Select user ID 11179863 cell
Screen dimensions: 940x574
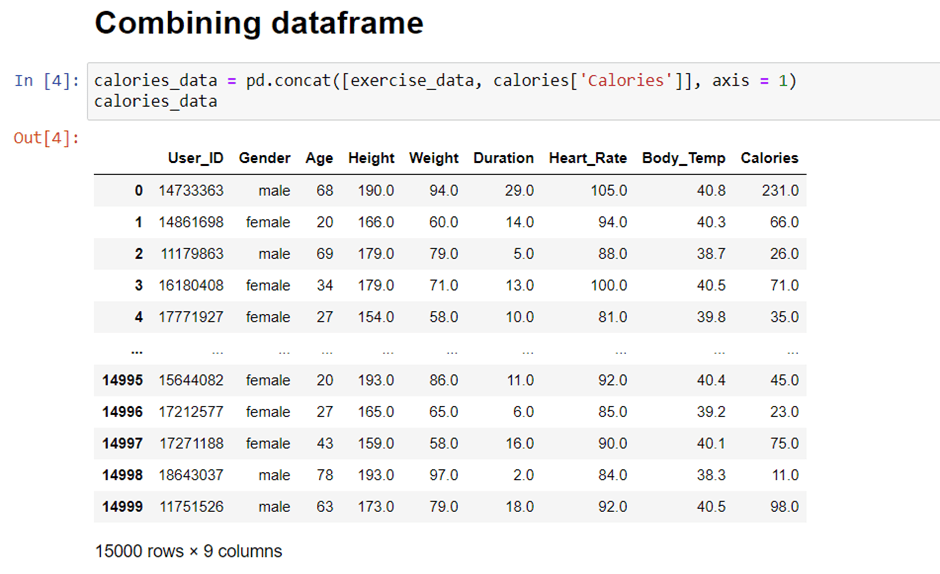(x=192, y=254)
